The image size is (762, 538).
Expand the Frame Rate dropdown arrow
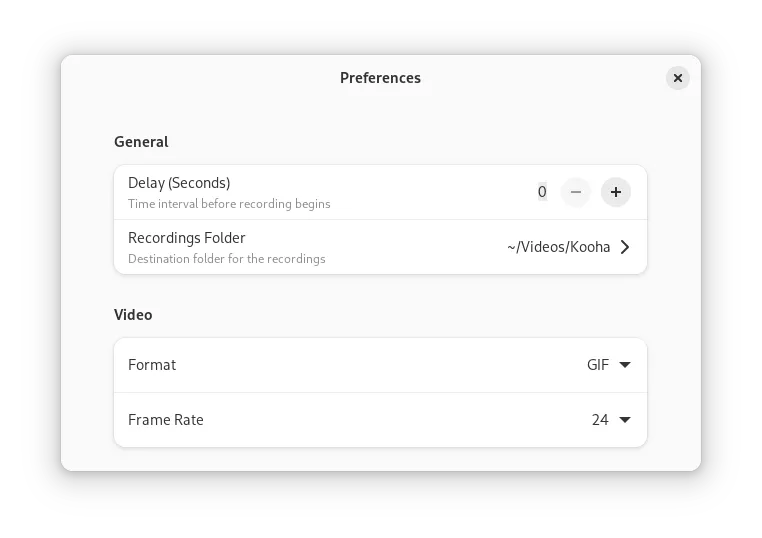(625, 419)
